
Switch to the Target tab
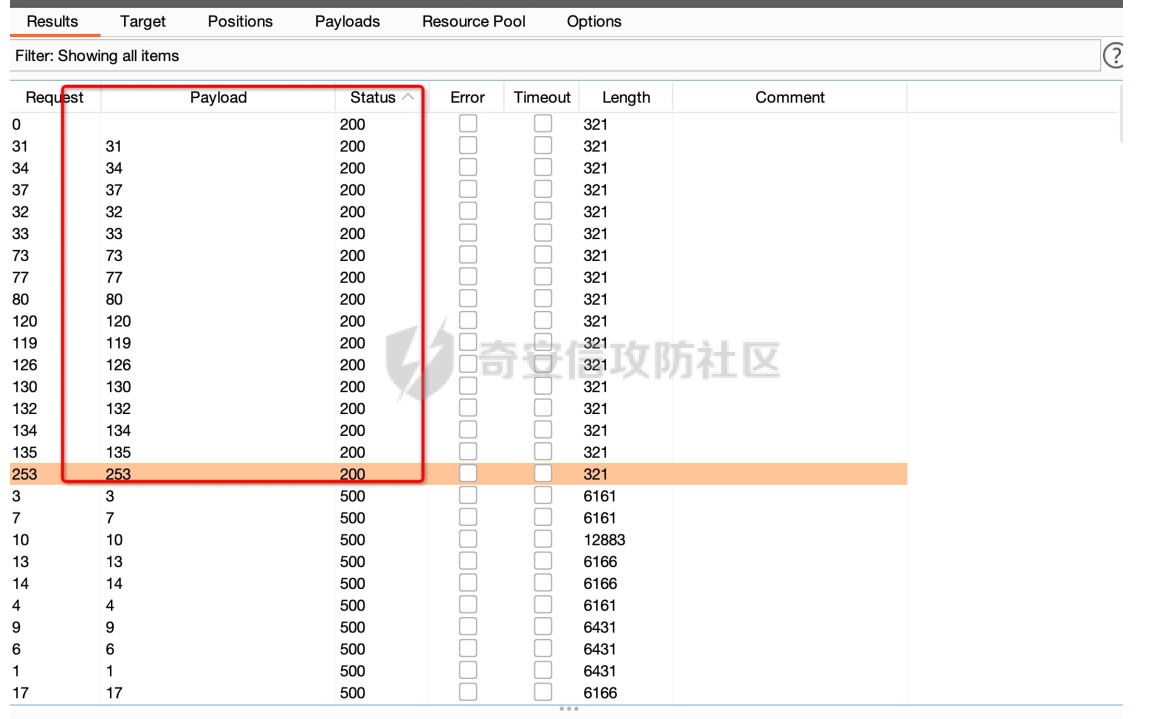pyautogui.click(x=143, y=21)
